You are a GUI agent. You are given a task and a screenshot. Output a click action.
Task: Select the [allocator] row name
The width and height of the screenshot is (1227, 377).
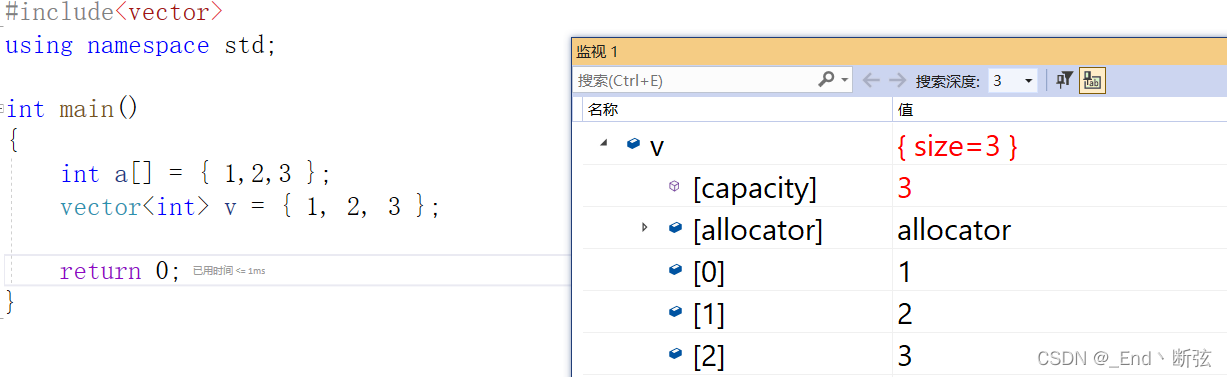(757, 230)
